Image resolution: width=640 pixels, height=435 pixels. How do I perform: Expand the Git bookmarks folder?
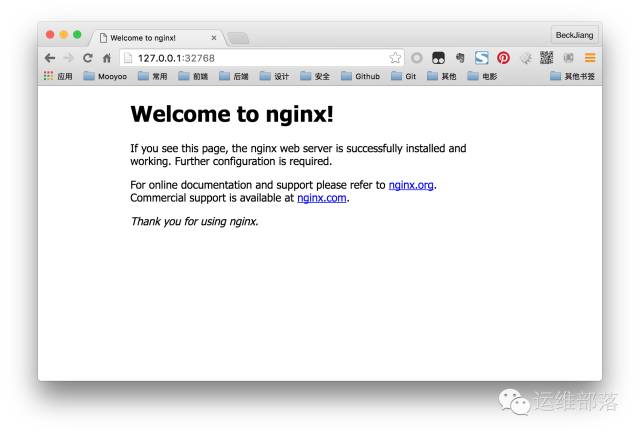(403, 76)
